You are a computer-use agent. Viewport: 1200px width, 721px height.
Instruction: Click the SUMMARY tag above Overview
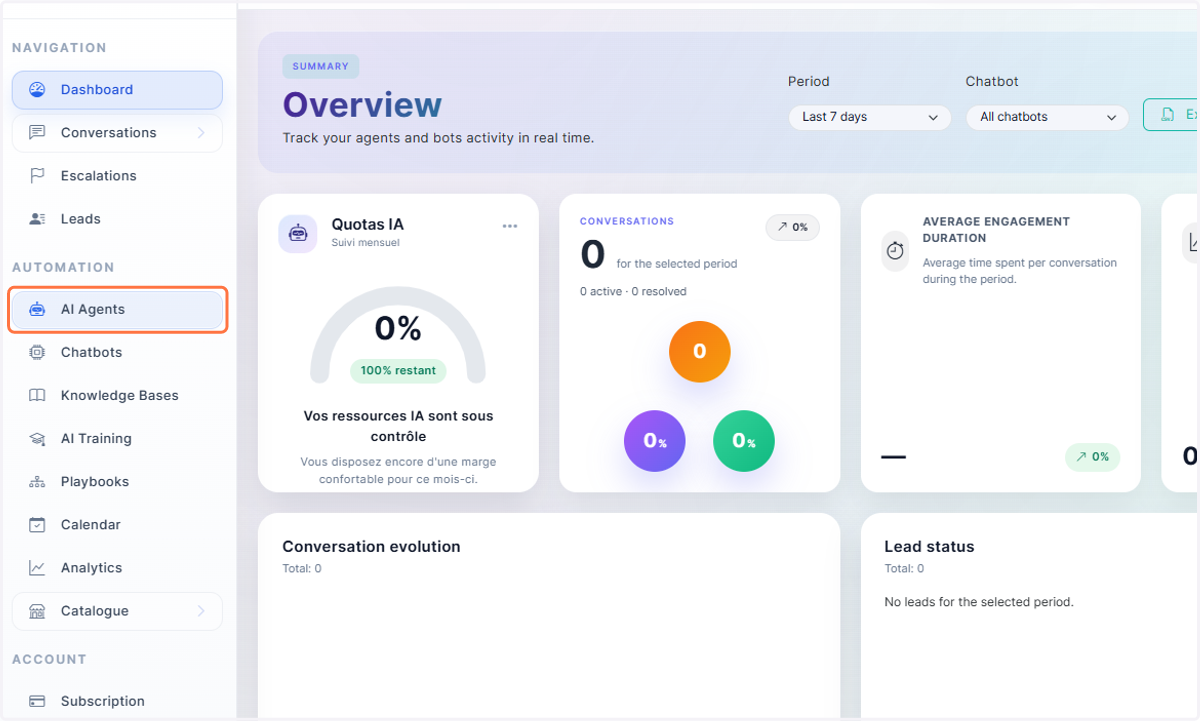click(x=321, y=66)
